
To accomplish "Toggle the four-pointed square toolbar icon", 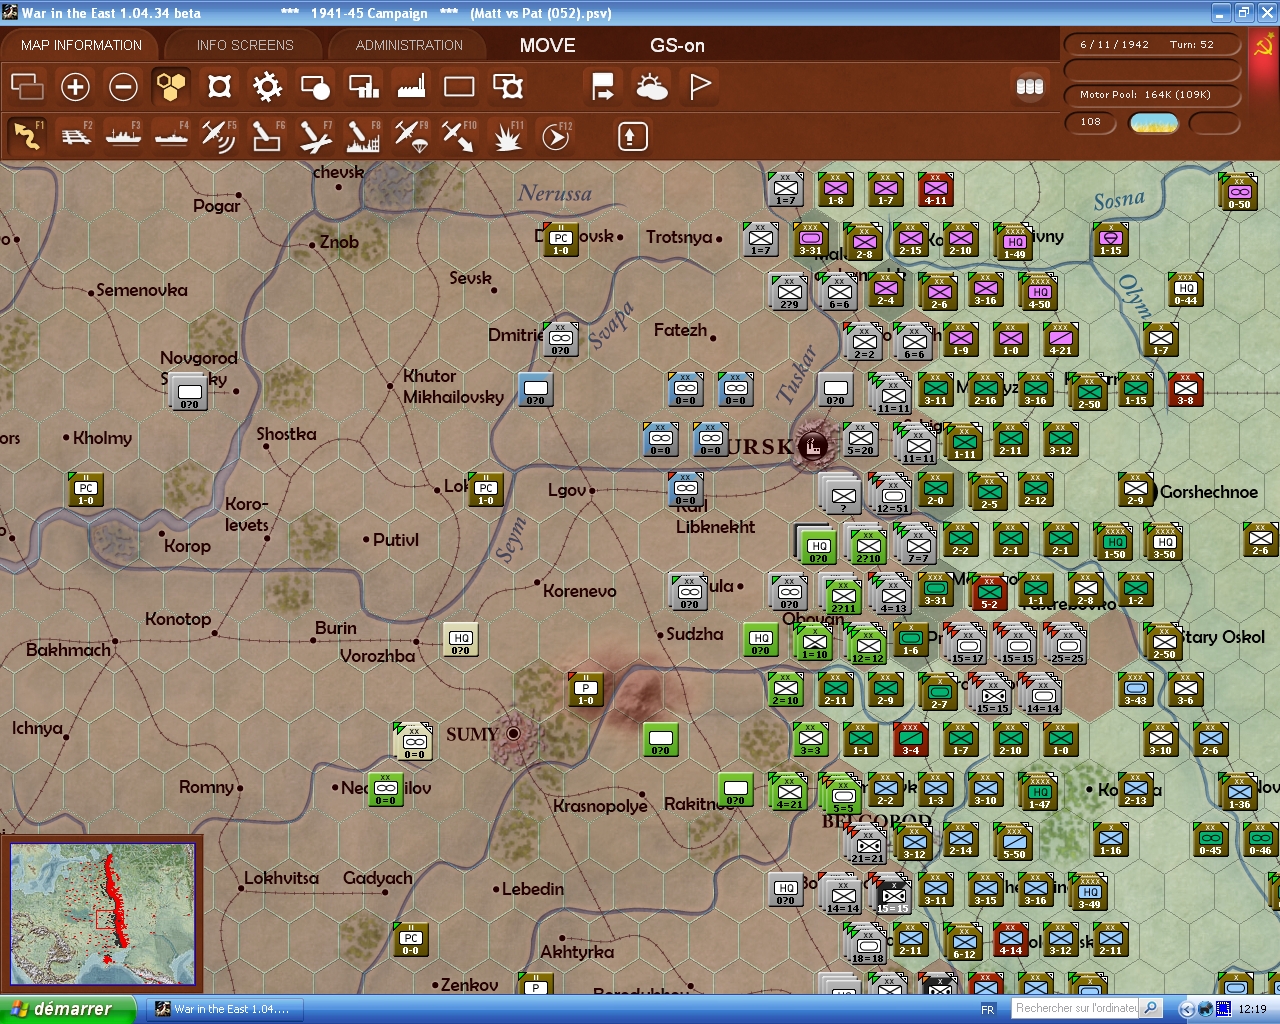I will point(219,87).
